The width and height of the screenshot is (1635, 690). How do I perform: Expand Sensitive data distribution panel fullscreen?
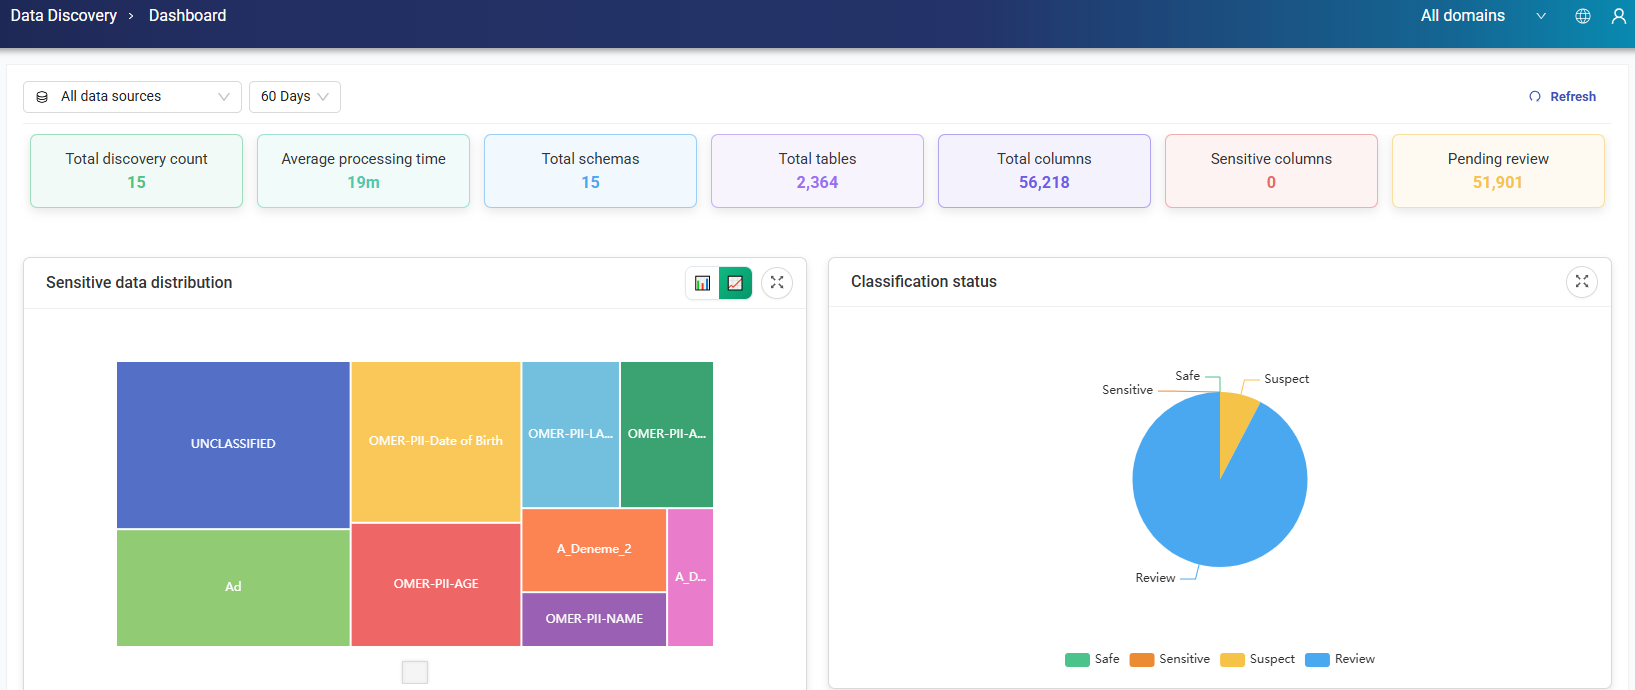click(777, 283)
